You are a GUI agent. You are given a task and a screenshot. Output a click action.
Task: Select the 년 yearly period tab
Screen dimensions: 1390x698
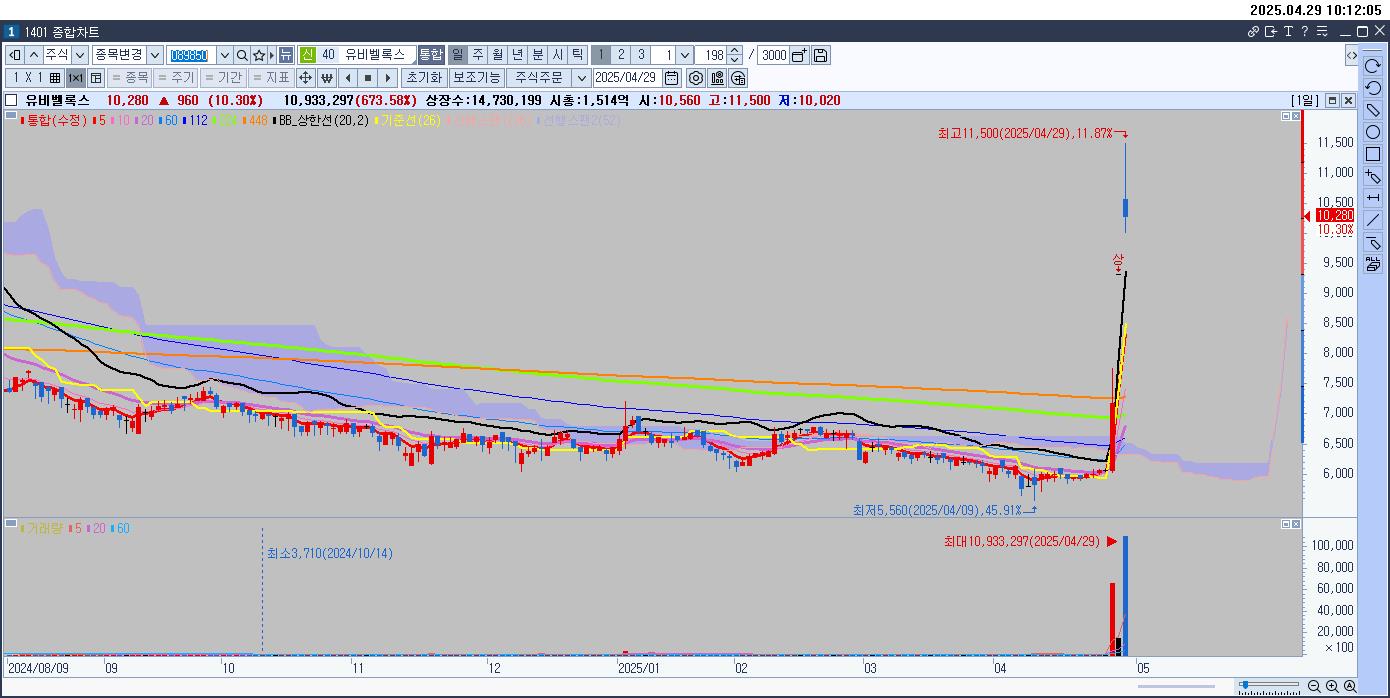click(517, 55)
